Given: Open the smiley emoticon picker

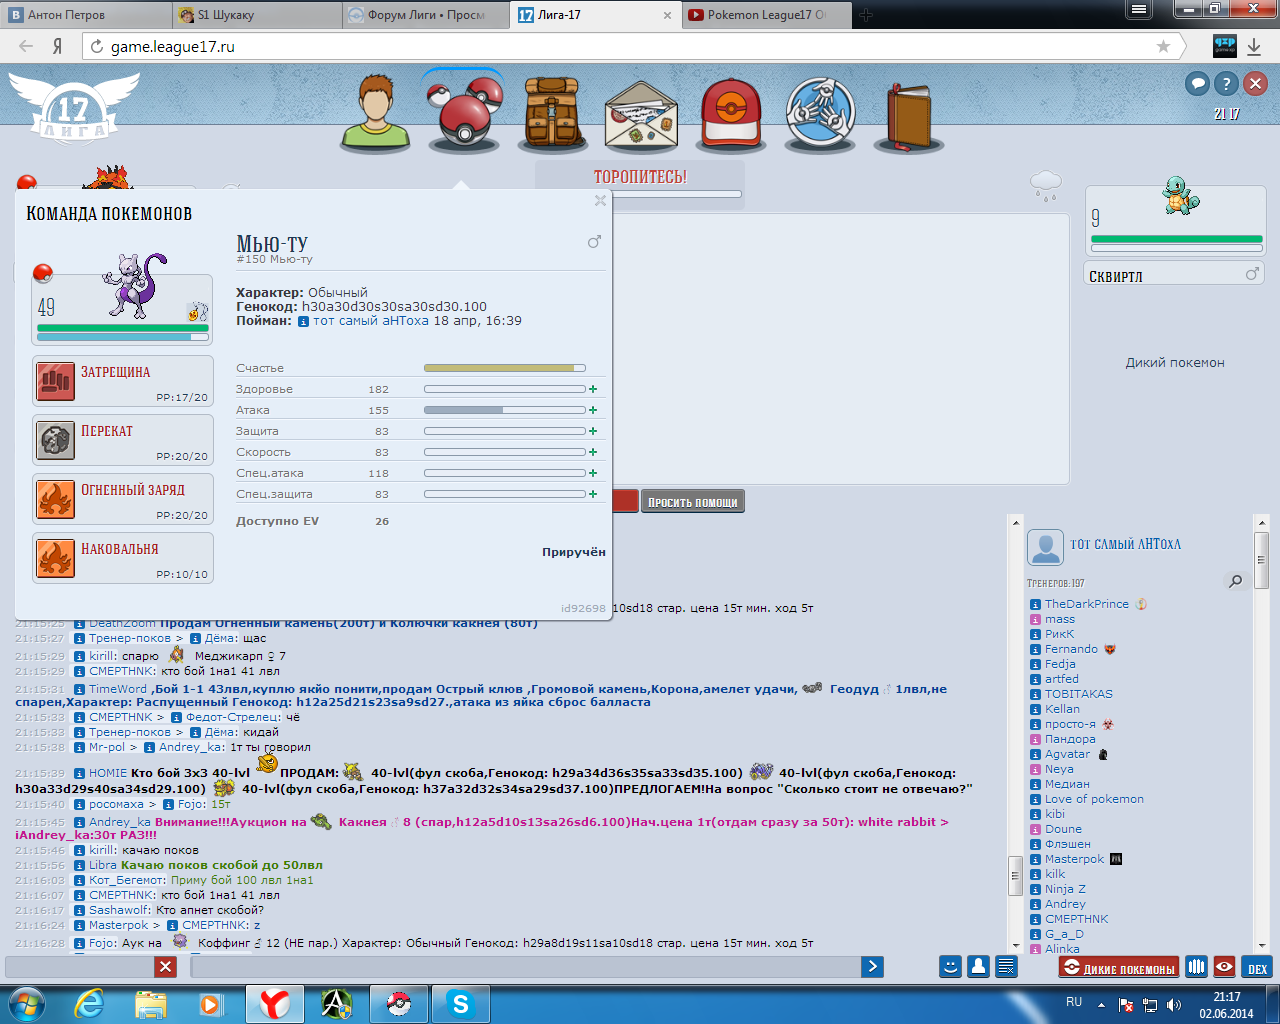Looking at the screenshot, I should coord(950,966).
